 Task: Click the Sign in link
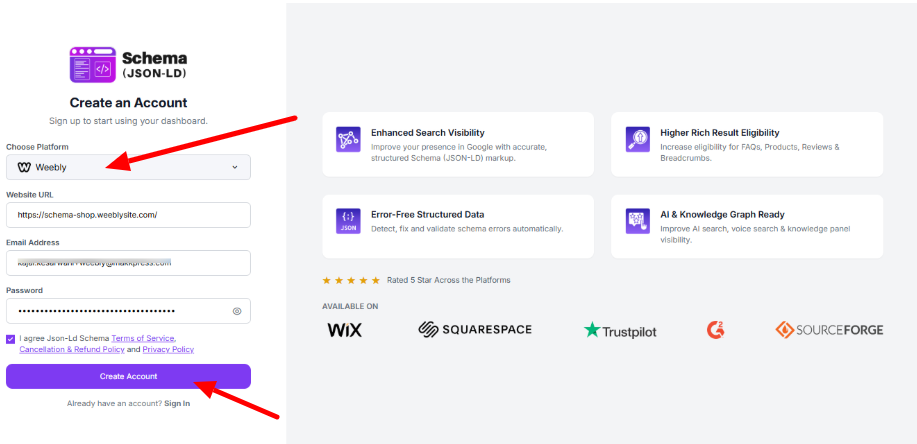[177, 403]
